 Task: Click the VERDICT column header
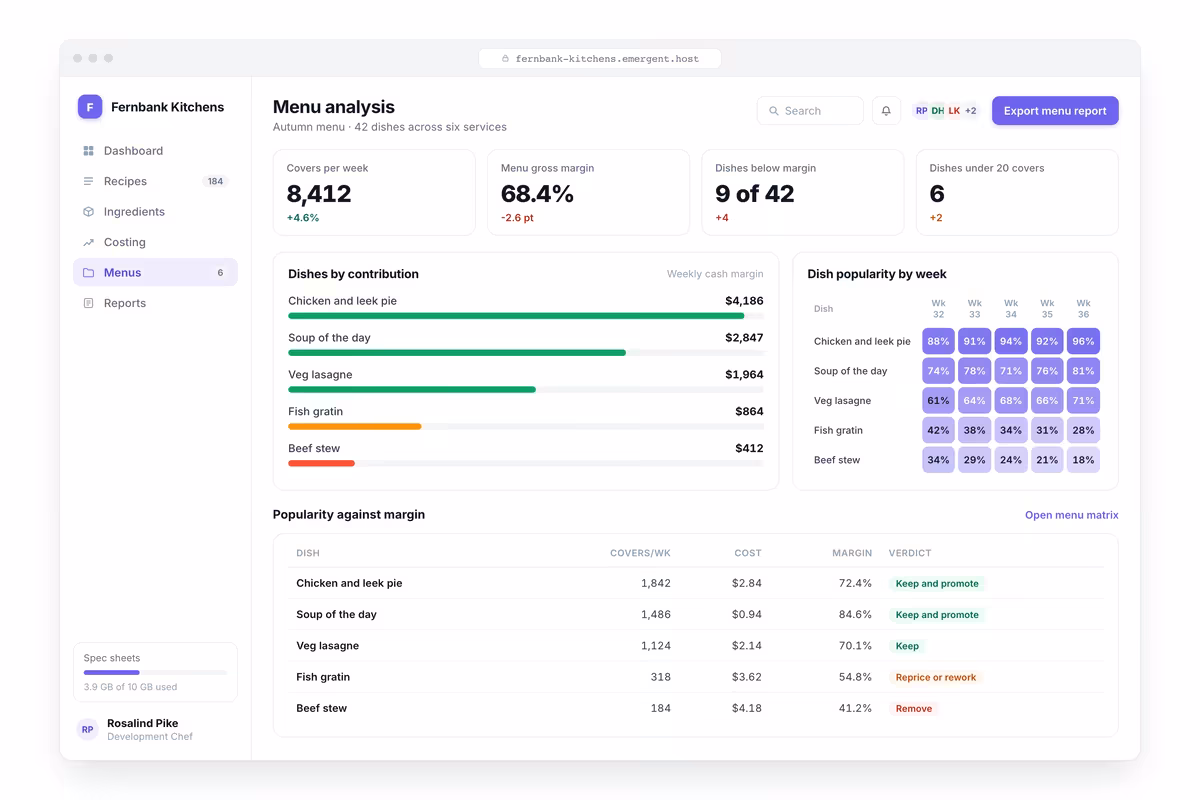(x=910, y=553)
